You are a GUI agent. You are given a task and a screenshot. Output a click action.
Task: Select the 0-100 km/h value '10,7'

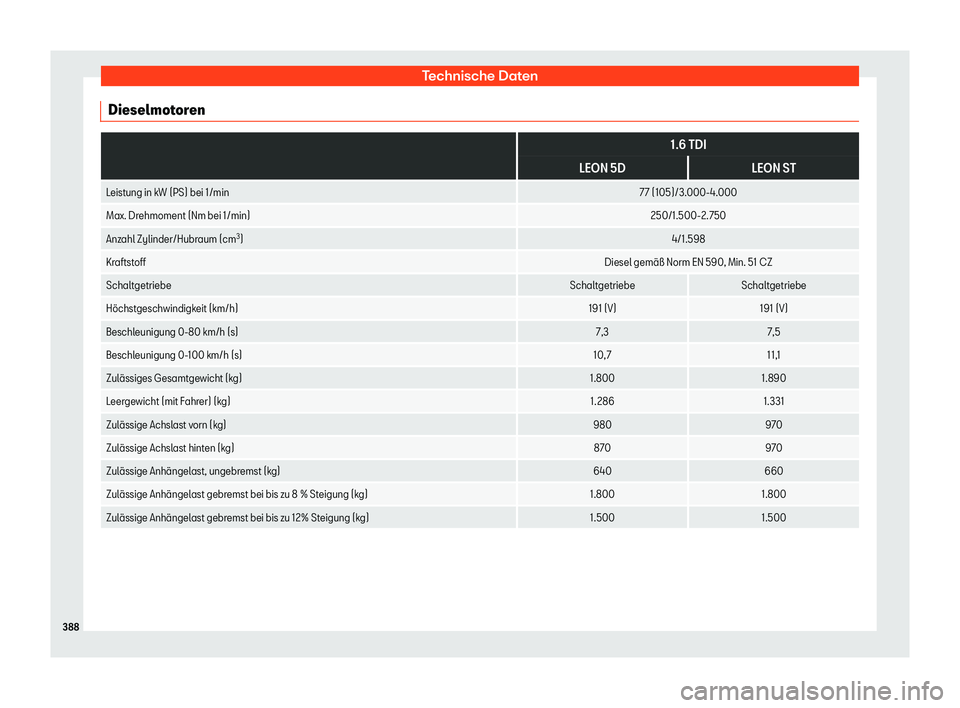point(602,355)
